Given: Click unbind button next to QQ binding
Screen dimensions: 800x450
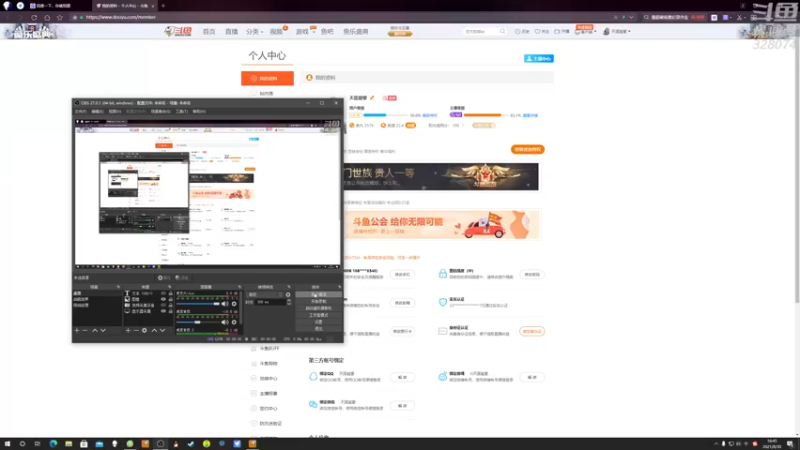Looking at the screenshot, I should click(x=402, y=378).
